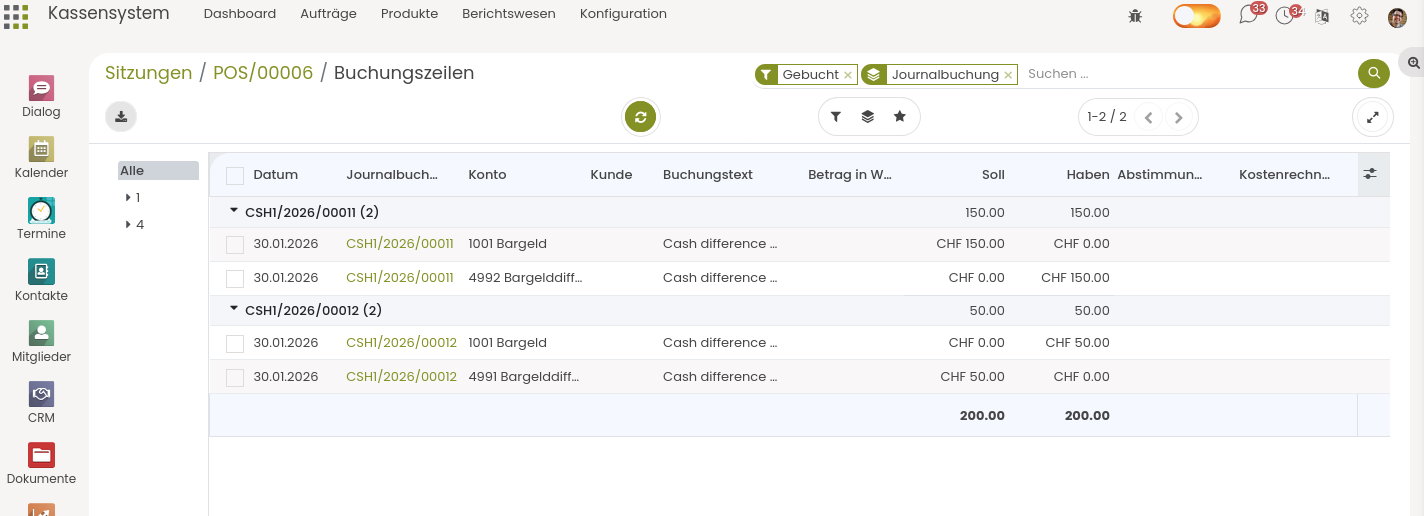Toggle the orange switch in top bar

click(1196, 16)
